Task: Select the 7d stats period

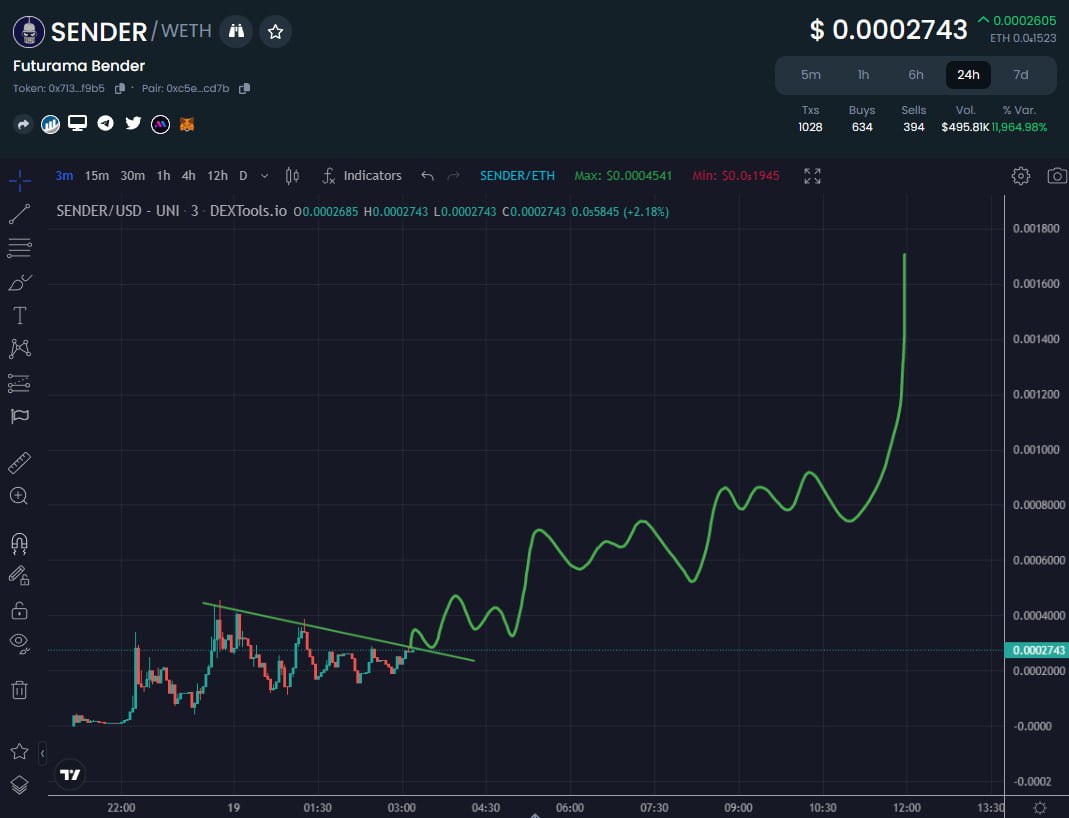Action: [x=1021, y=75]
